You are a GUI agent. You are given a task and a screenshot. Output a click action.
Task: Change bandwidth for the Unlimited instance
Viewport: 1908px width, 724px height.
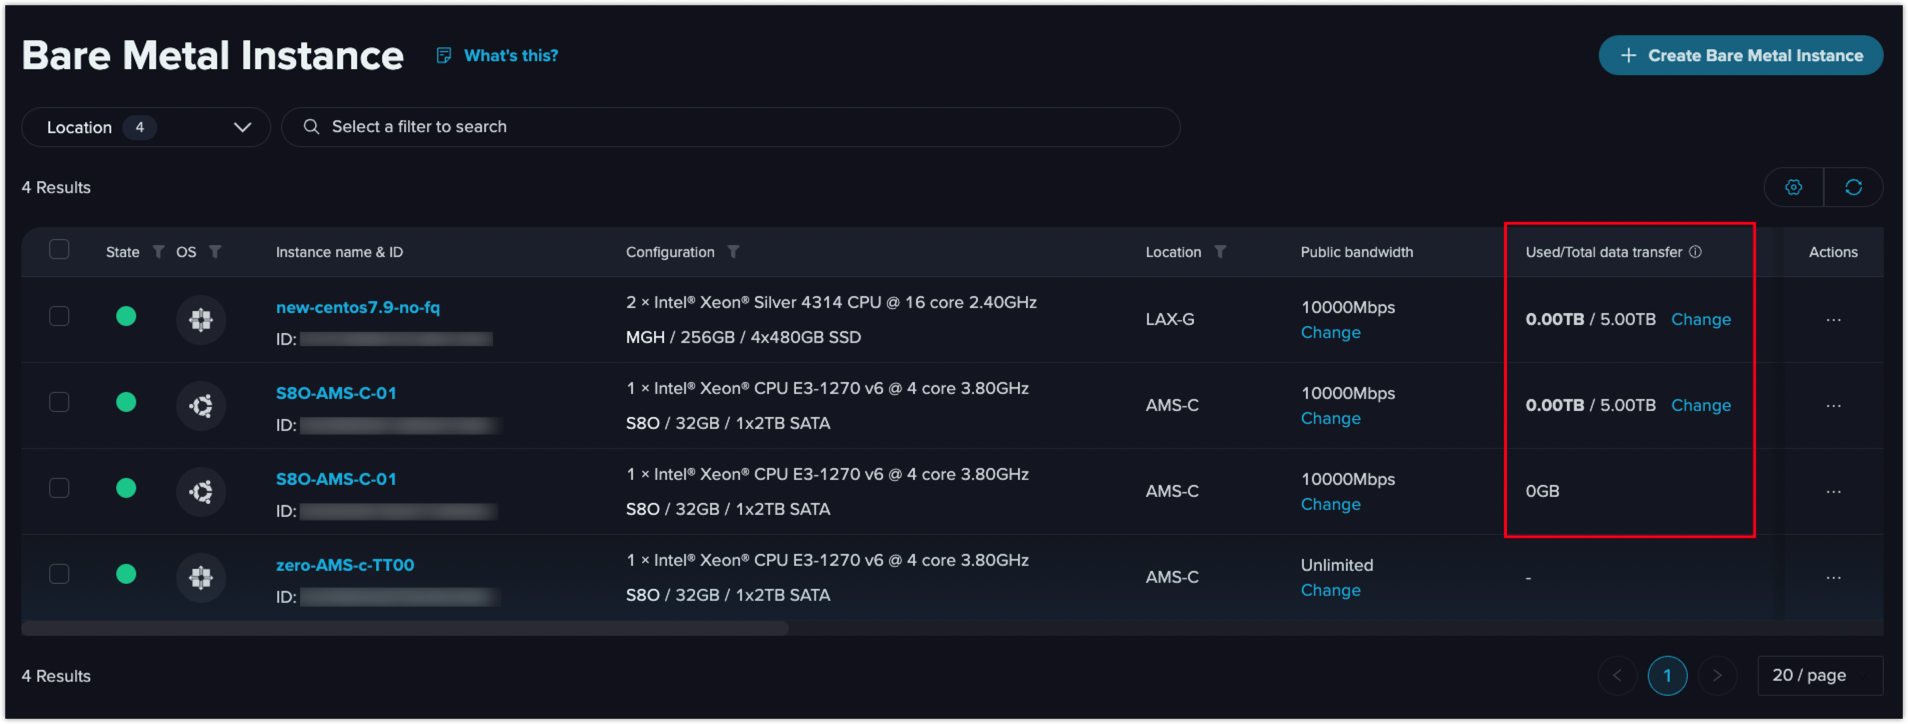1330,591
